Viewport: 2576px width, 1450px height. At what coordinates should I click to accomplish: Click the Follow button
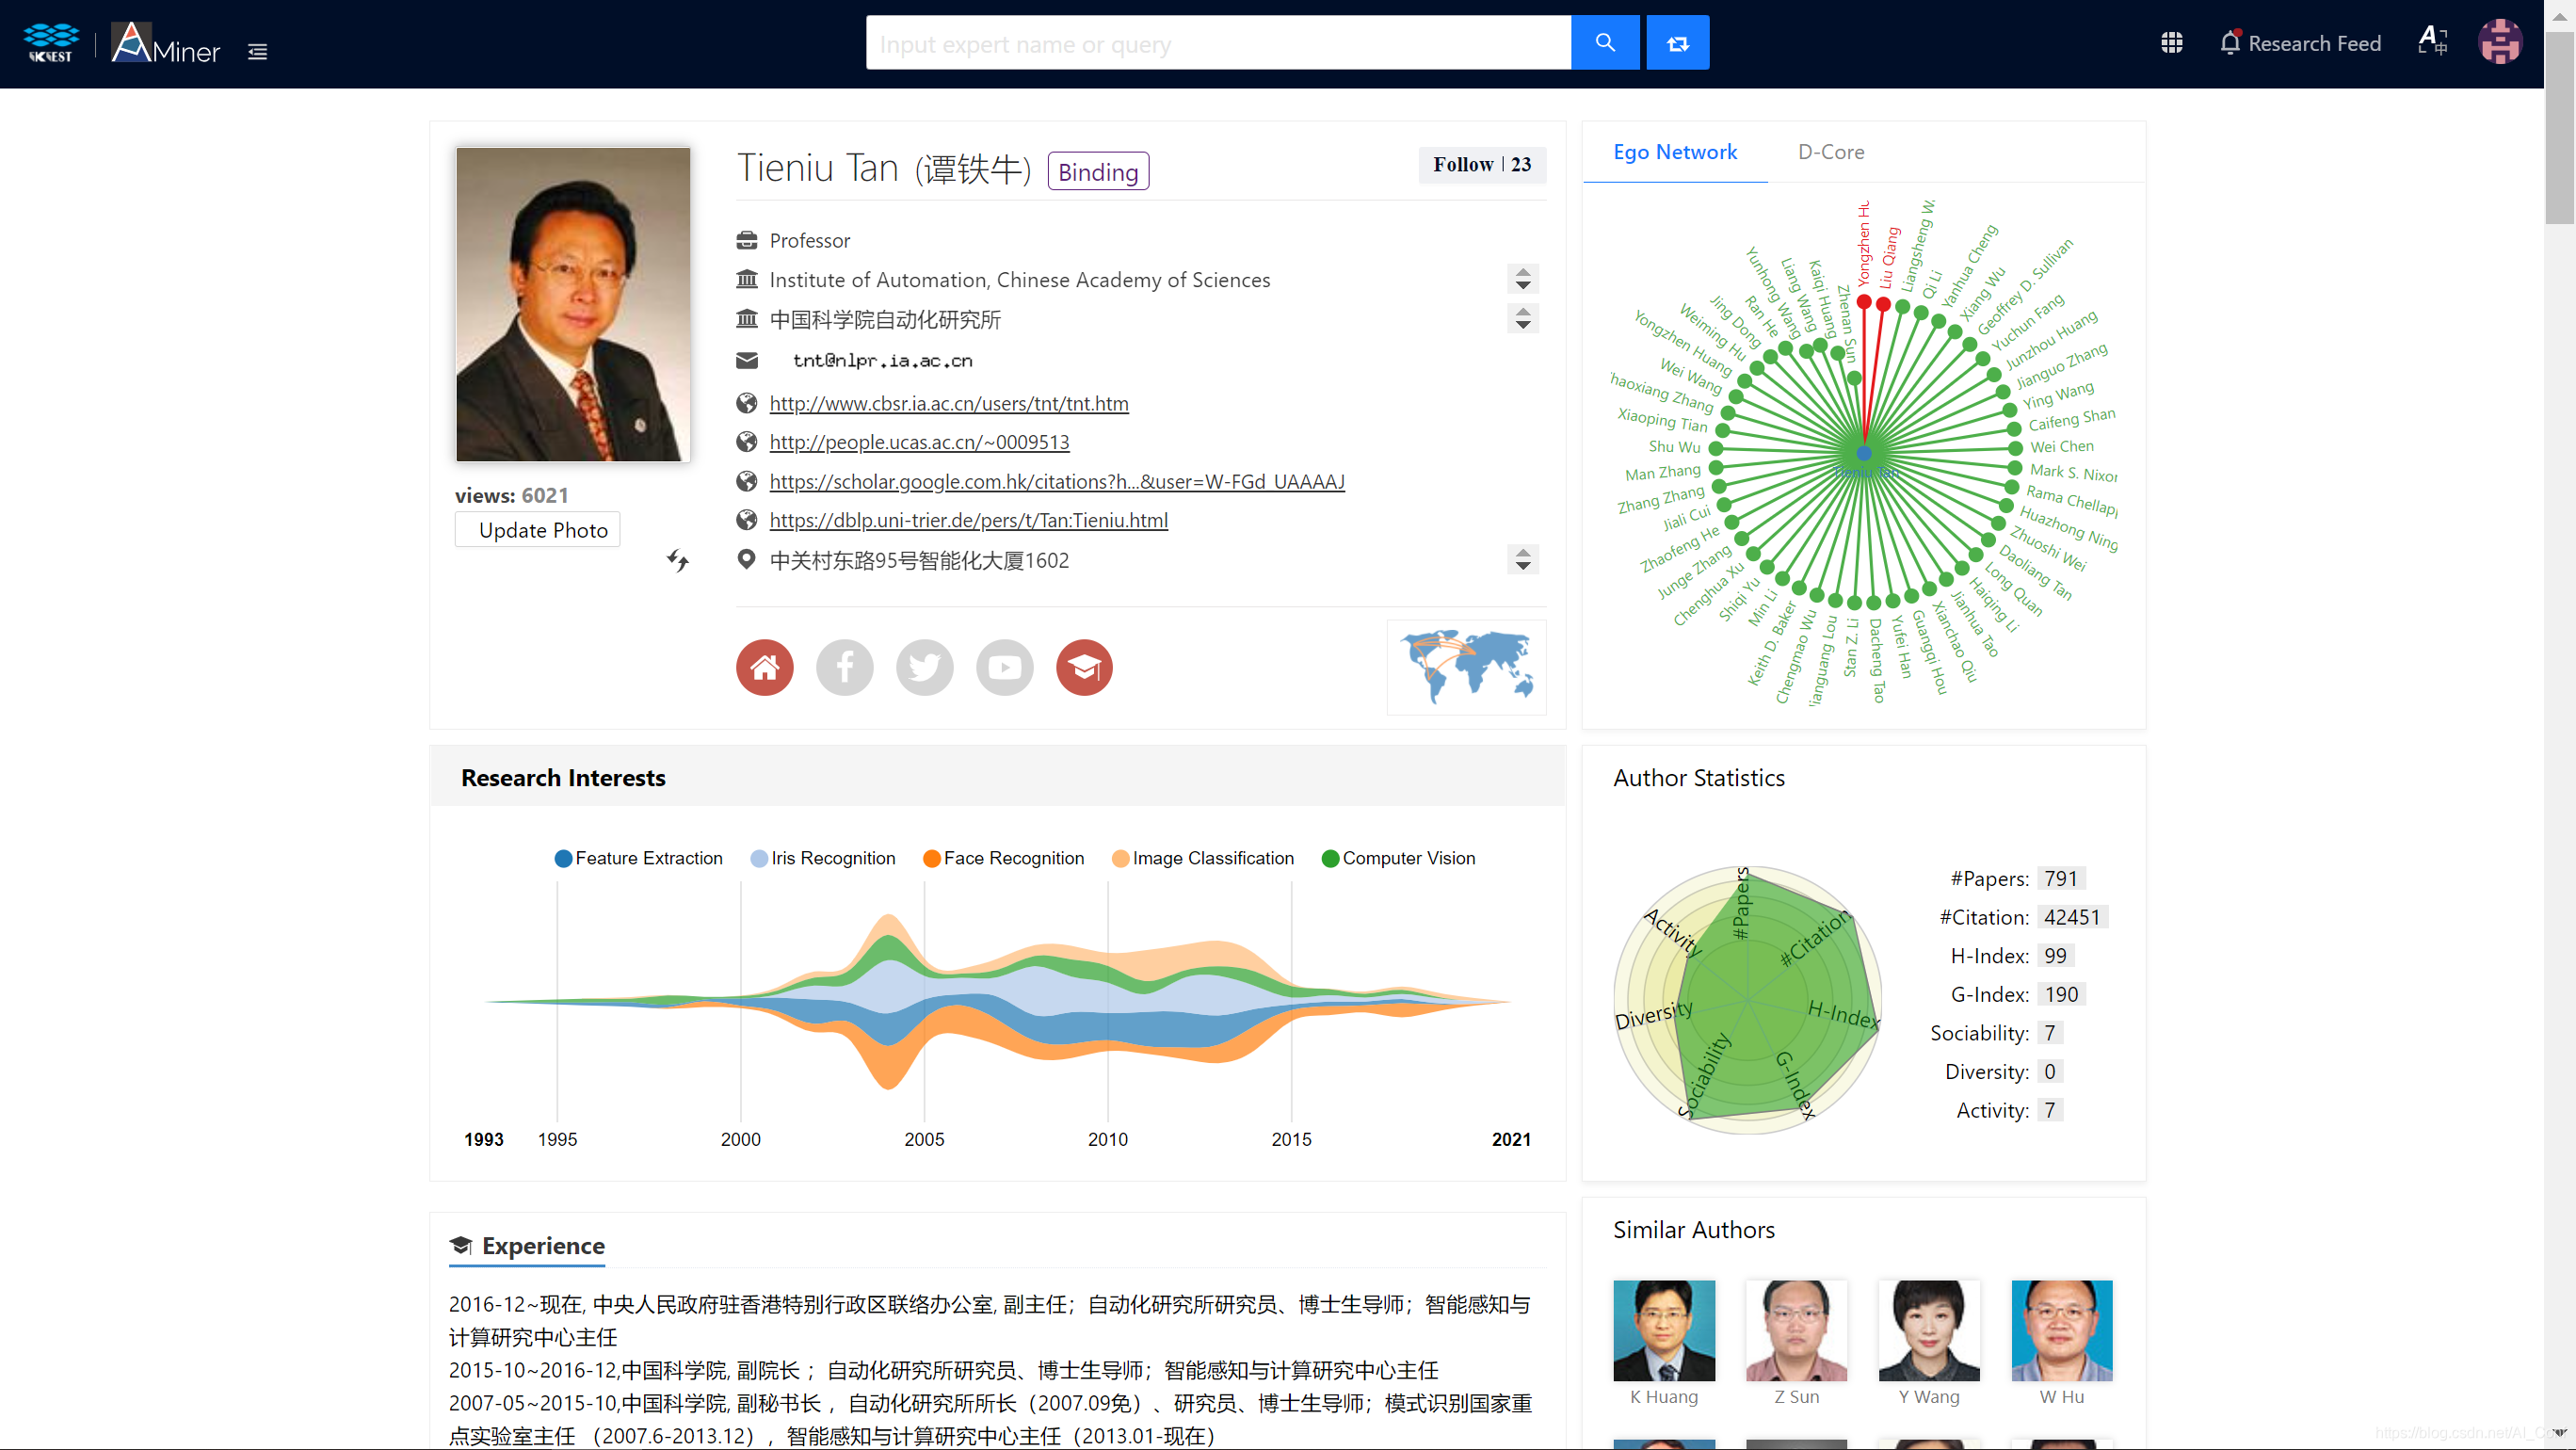click(x=1481, y=164)
